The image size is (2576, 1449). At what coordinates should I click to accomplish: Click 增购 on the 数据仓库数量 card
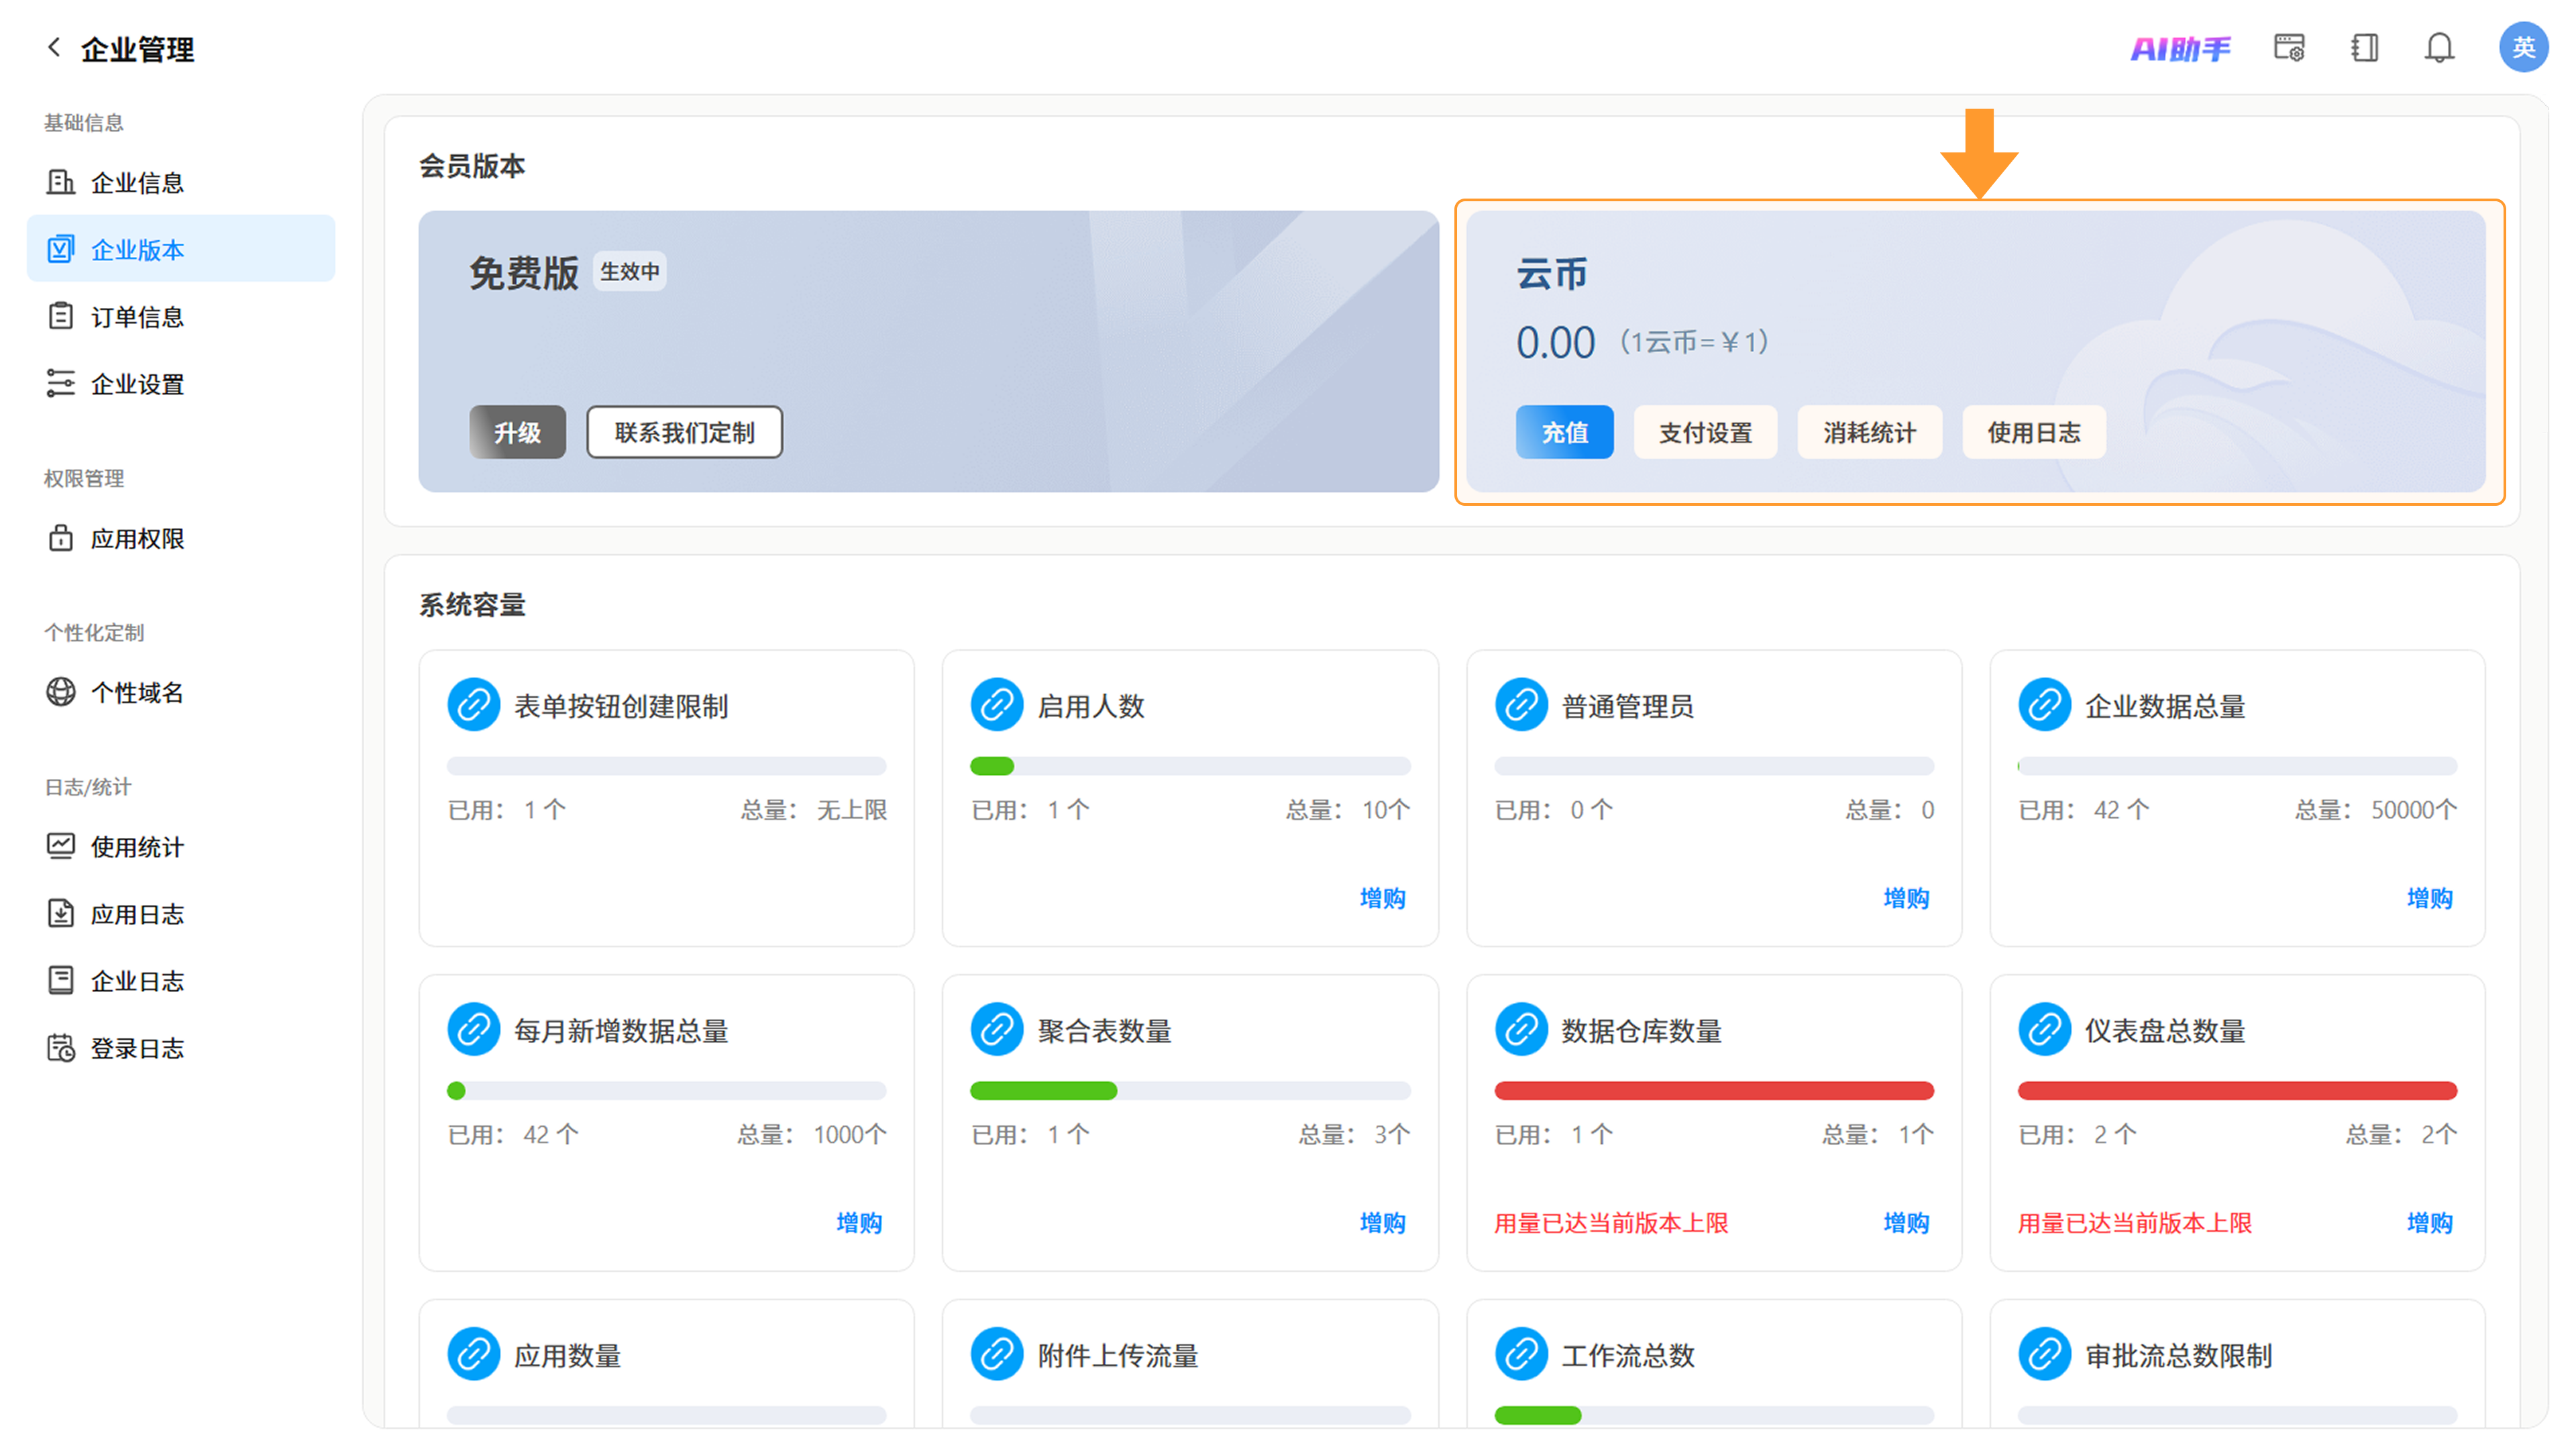pyautogui.click(x=1907, y=1222)
